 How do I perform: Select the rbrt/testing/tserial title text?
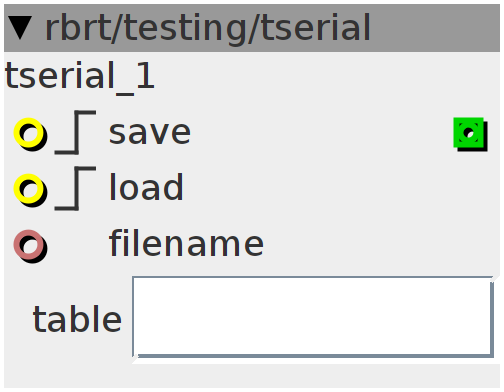(x=207, y=28)
